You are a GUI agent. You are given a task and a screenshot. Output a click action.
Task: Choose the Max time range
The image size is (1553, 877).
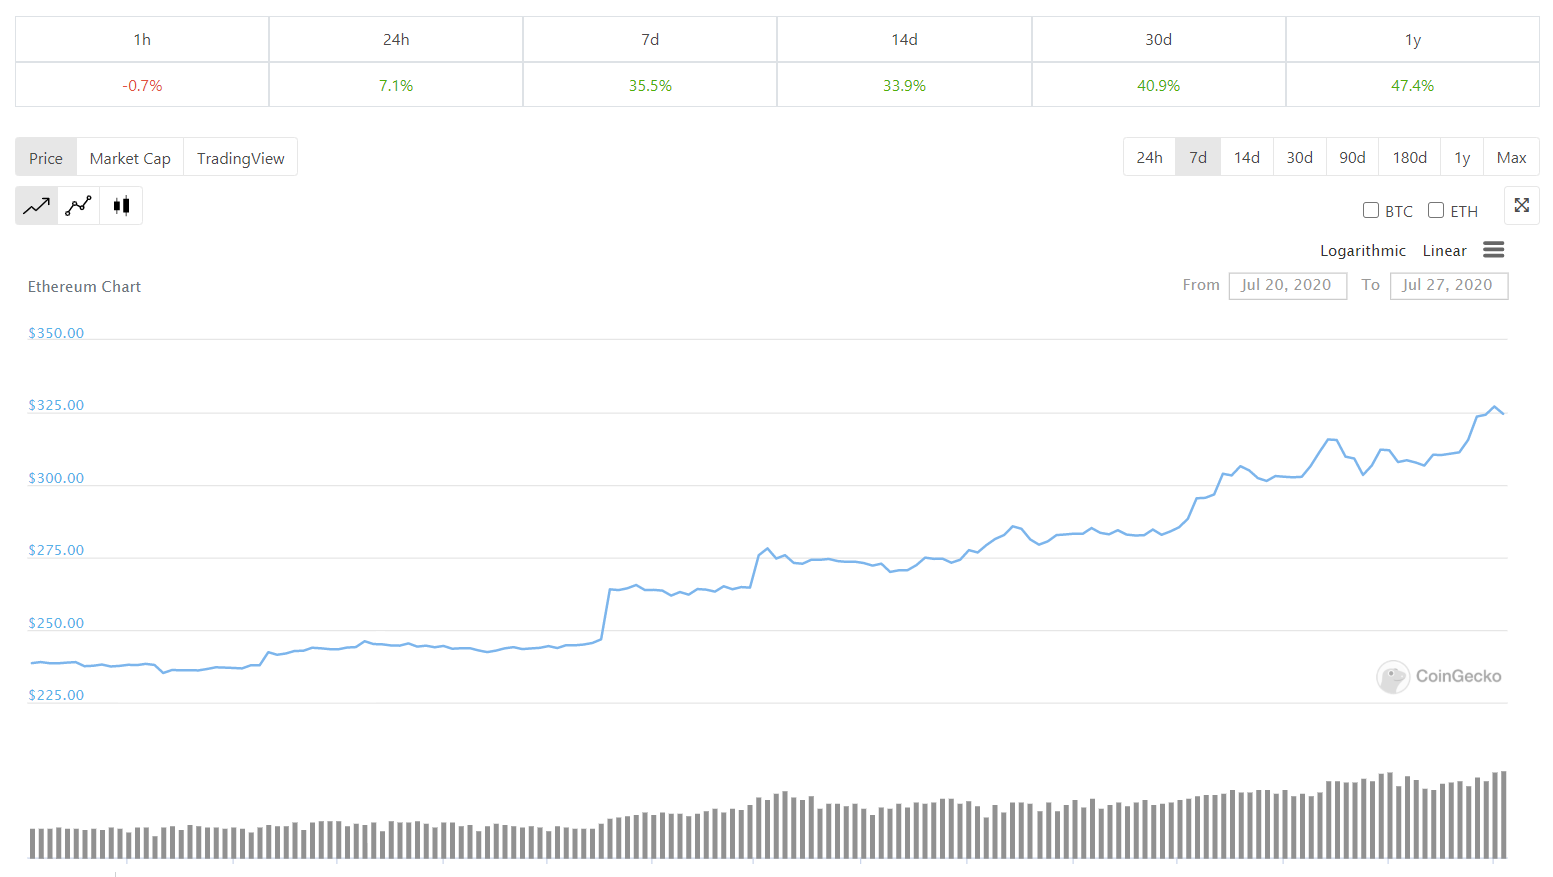tap(1511, 158)
